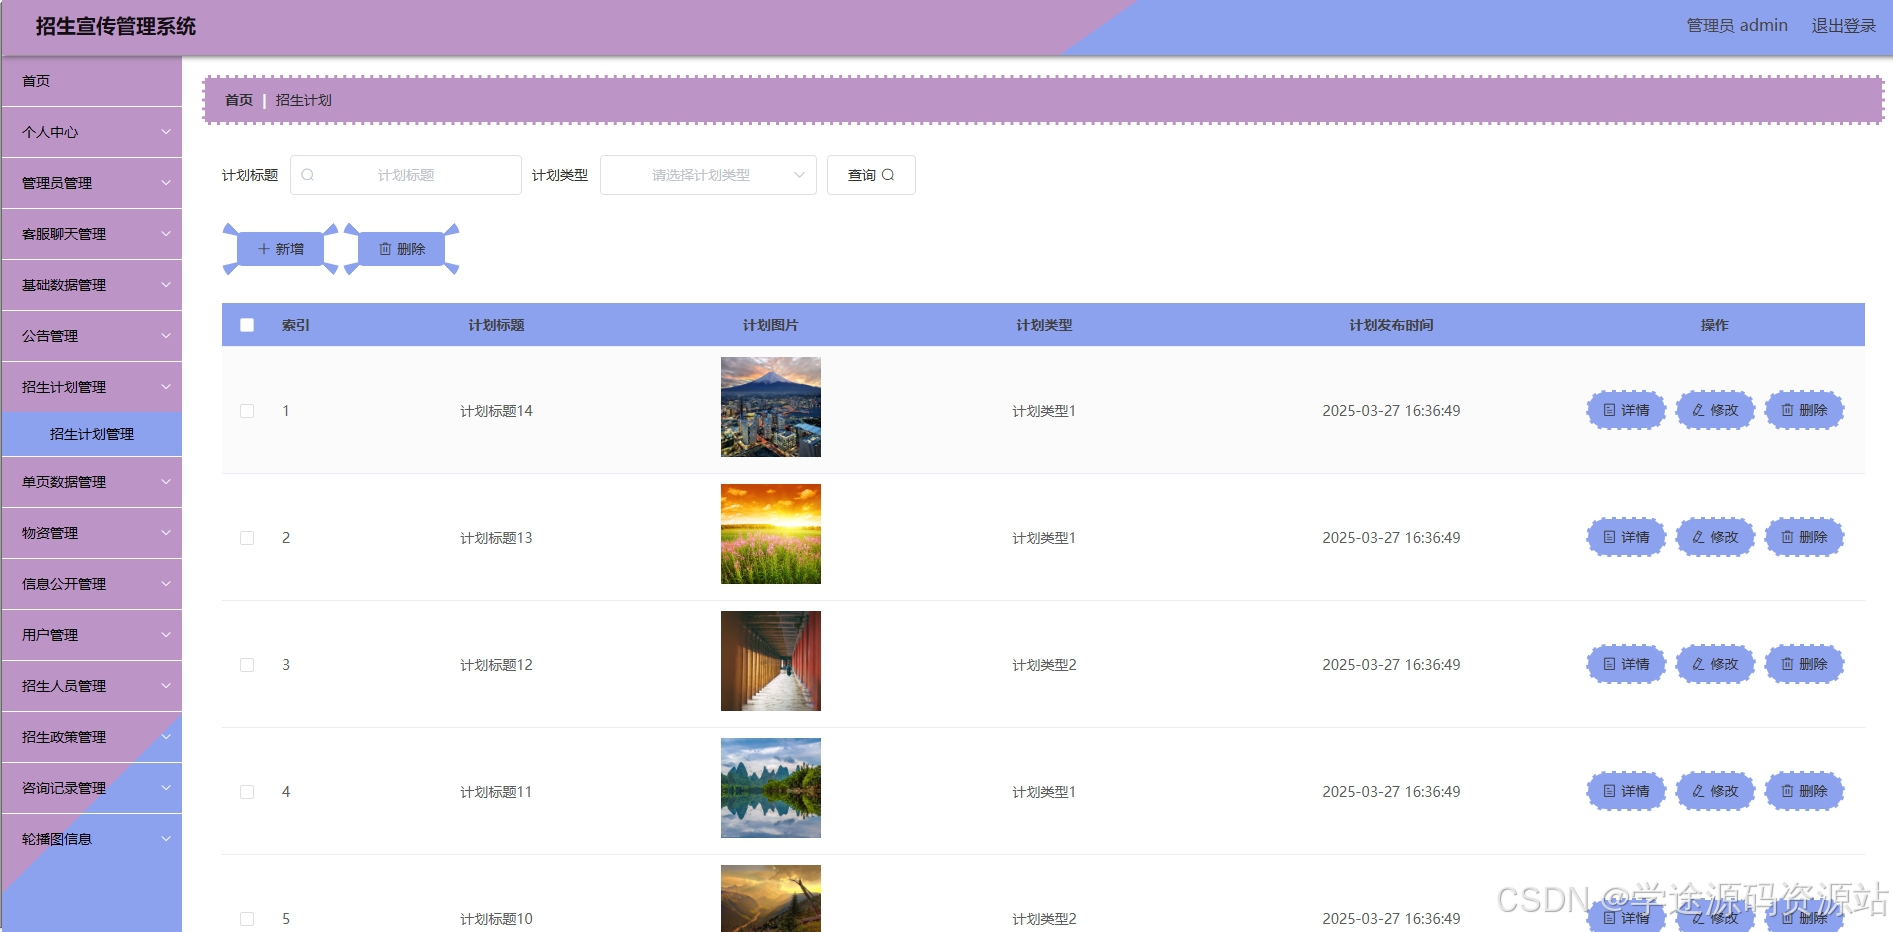The image size is (1893, 932).
Task: Expand the 物资管理 sidebar menu
Action: pos(92,533)
